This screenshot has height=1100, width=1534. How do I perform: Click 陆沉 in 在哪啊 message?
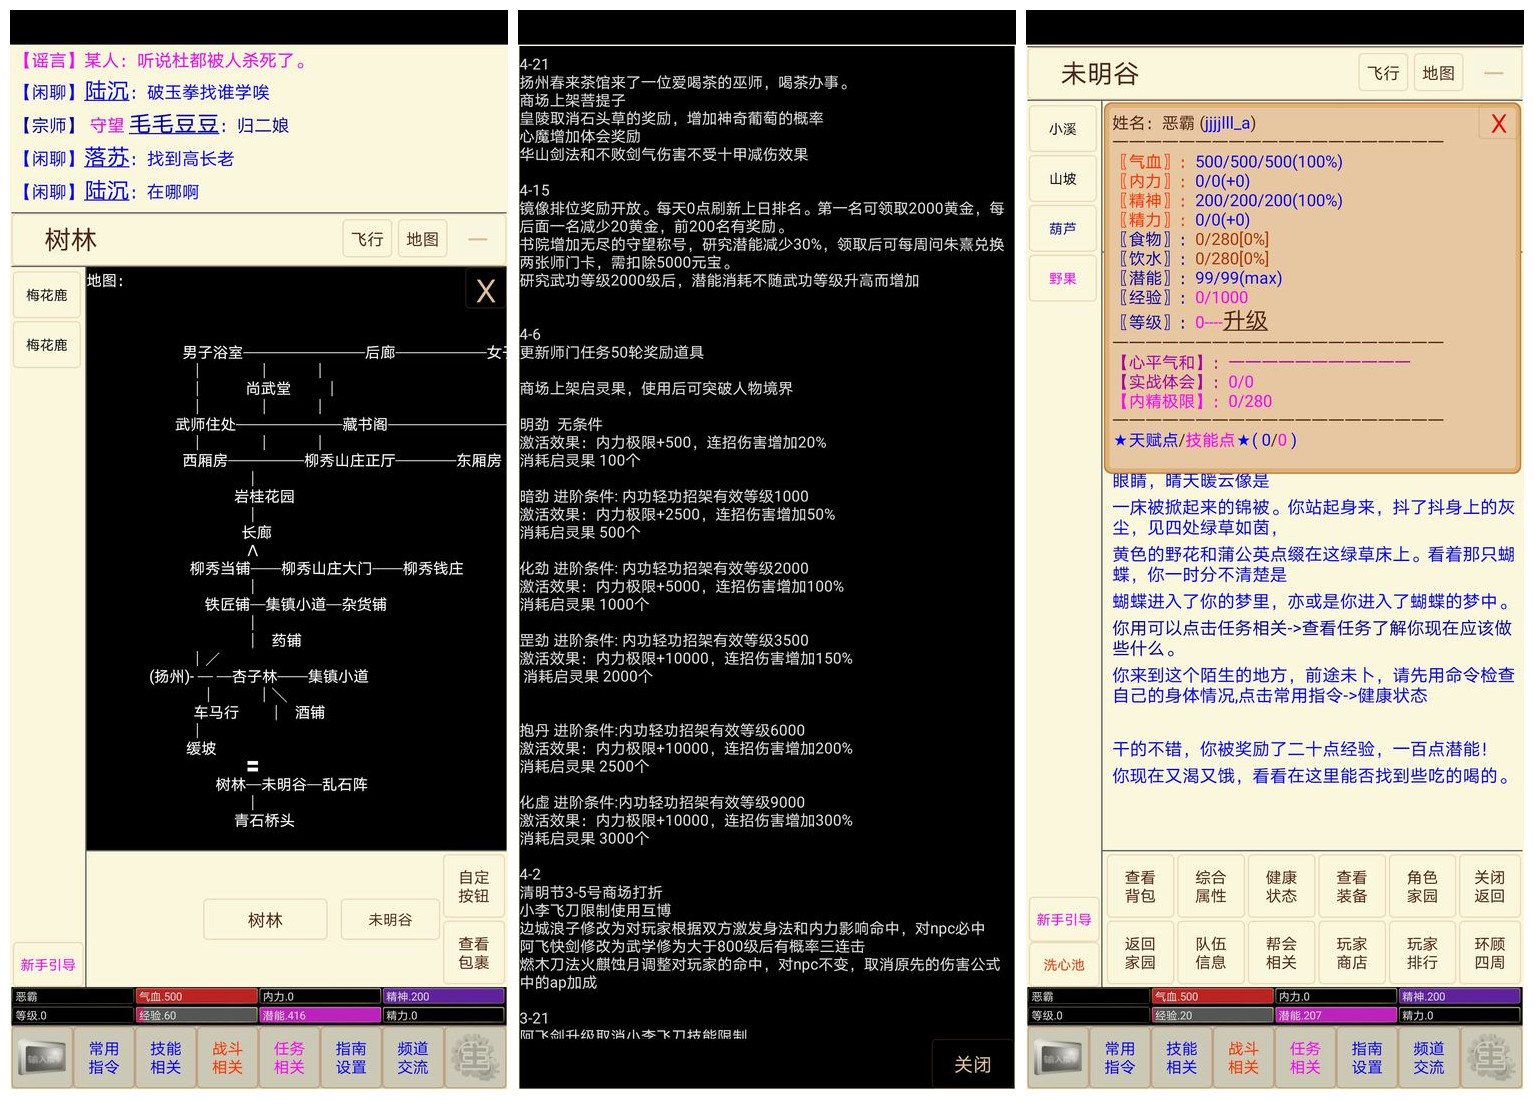[107, 191]
